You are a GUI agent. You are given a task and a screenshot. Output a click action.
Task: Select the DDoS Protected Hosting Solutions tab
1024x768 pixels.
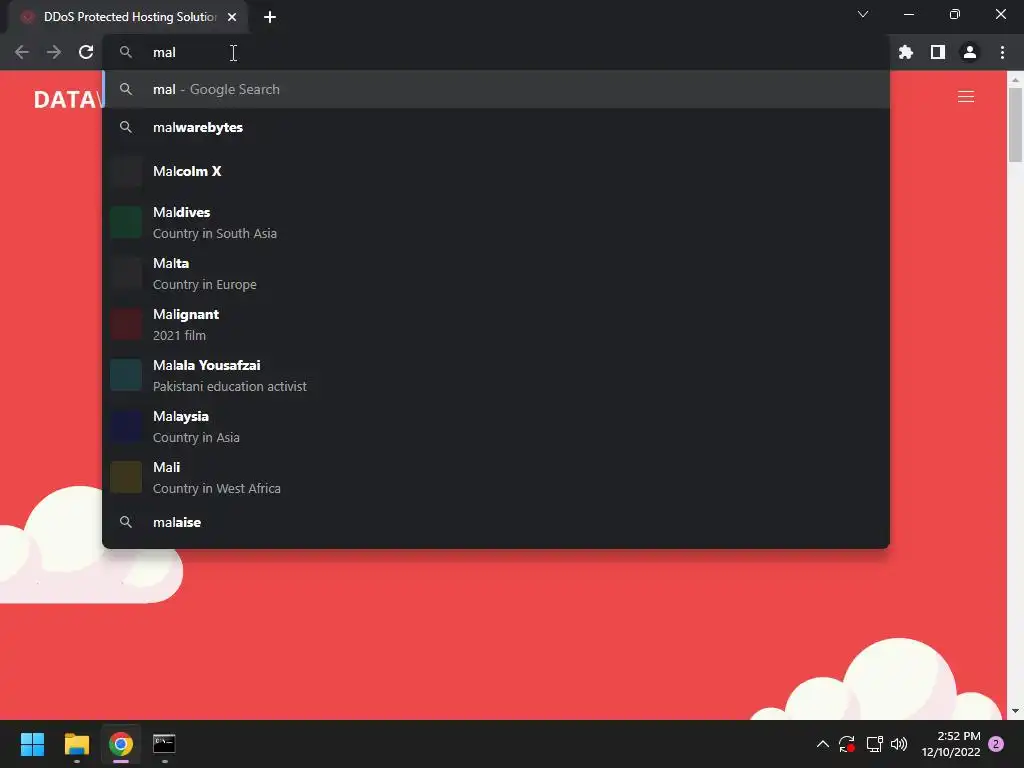pos(127,17)
